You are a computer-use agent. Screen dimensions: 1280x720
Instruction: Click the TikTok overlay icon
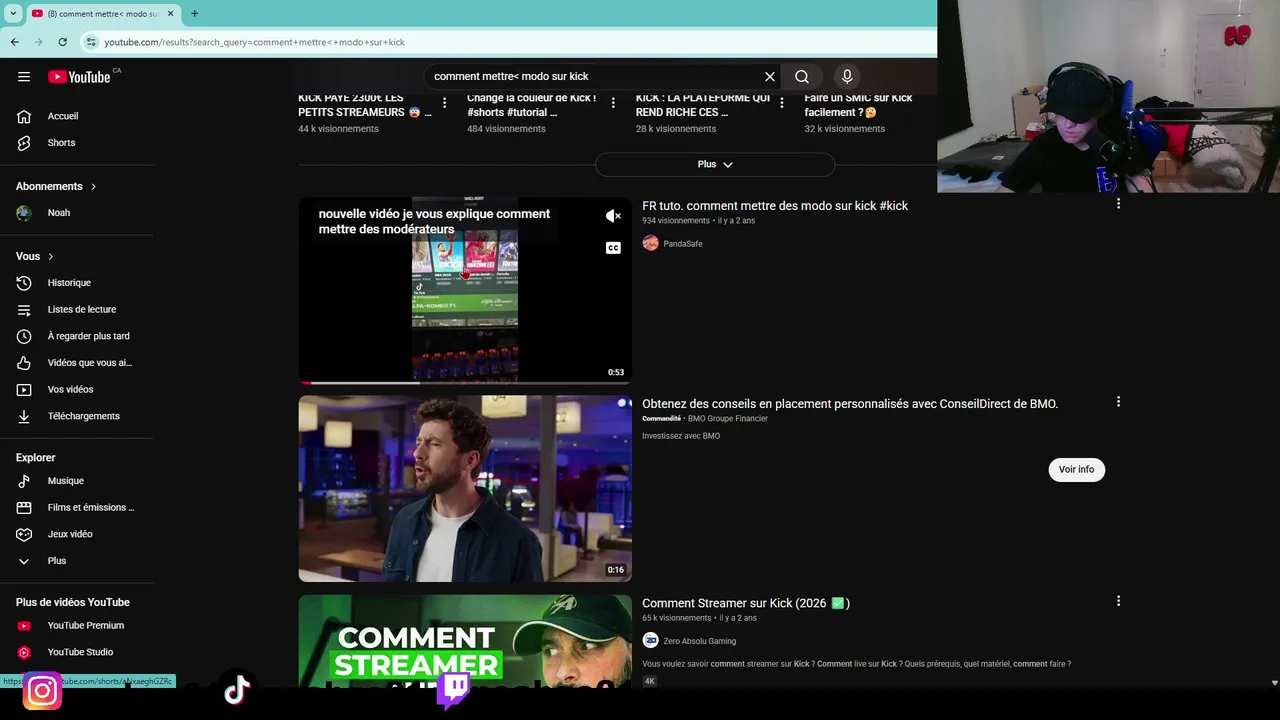(237, 689)
